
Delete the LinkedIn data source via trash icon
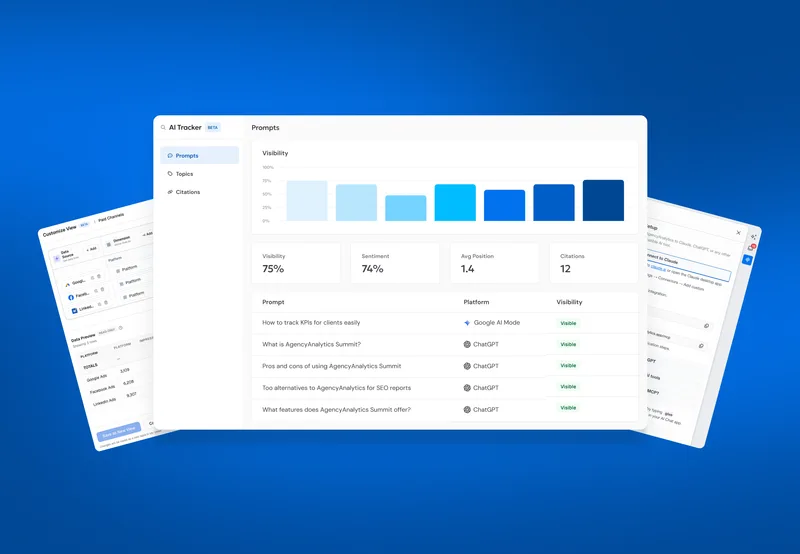click(106, 303)
